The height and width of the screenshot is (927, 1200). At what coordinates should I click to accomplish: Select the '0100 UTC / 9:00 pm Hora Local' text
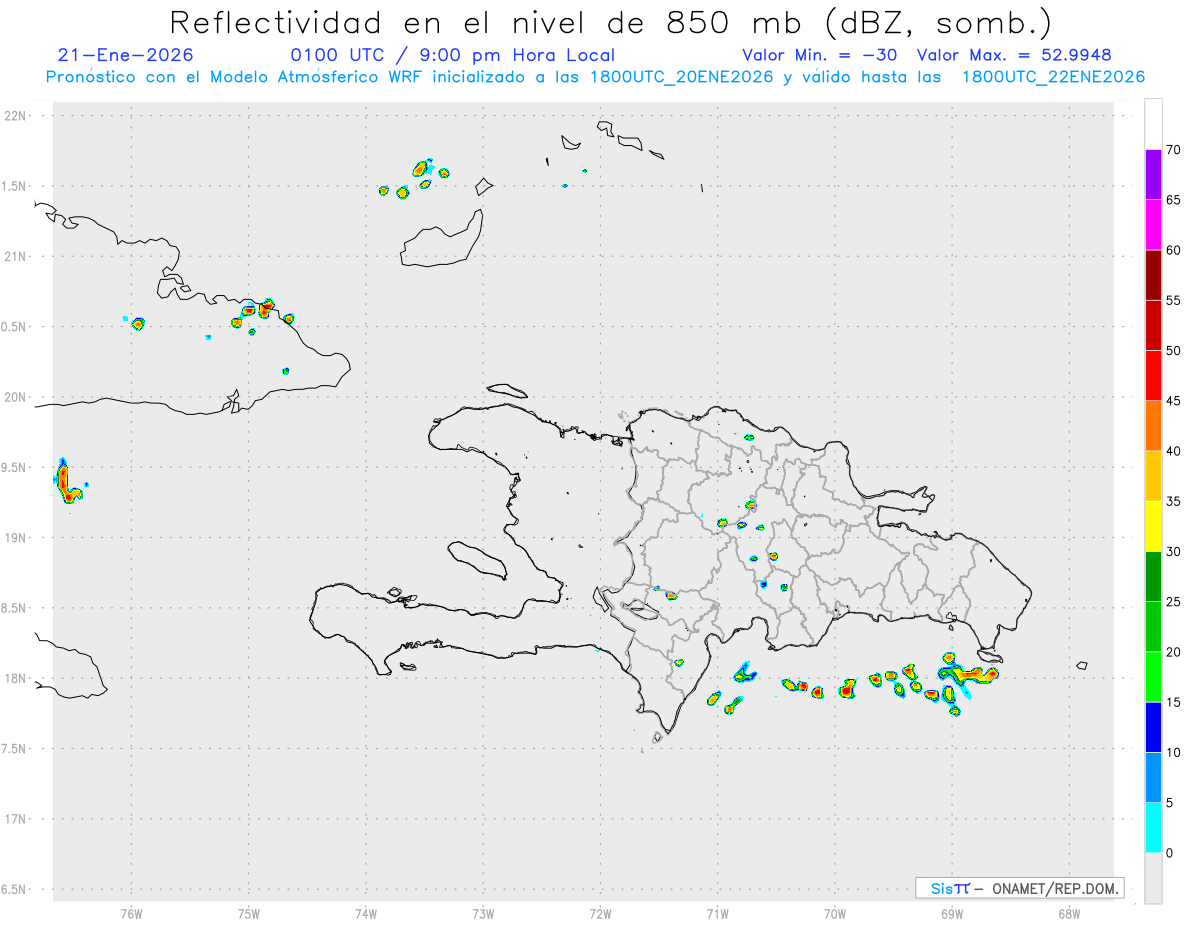[453, 55]
